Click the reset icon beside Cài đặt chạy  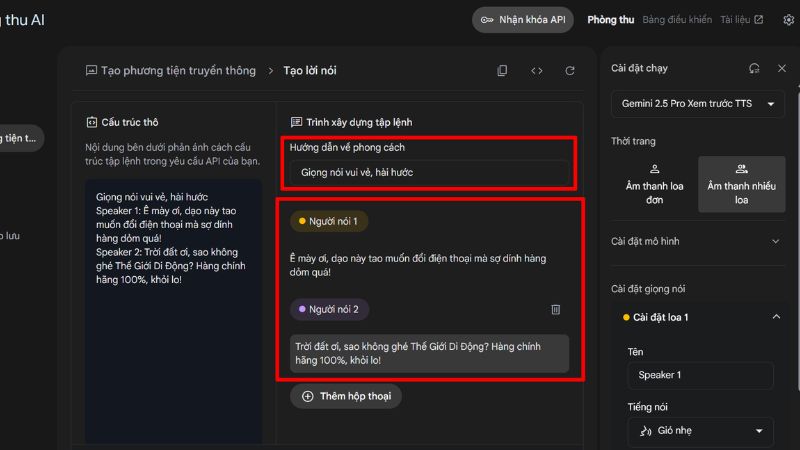point(754,68)
